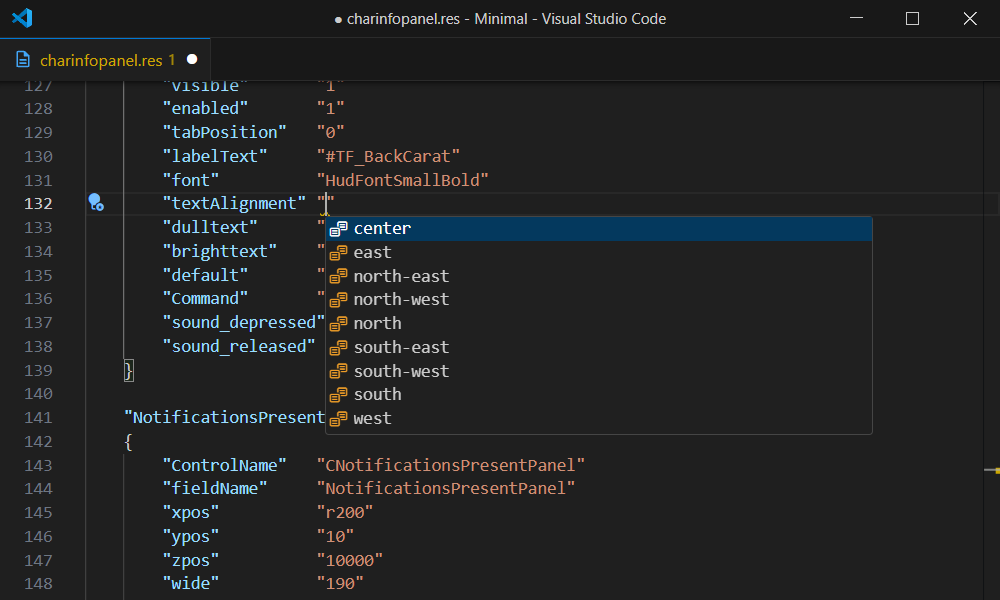Click the "r200" value
This screenshot has width=1000, height=600.
point(345,513)
